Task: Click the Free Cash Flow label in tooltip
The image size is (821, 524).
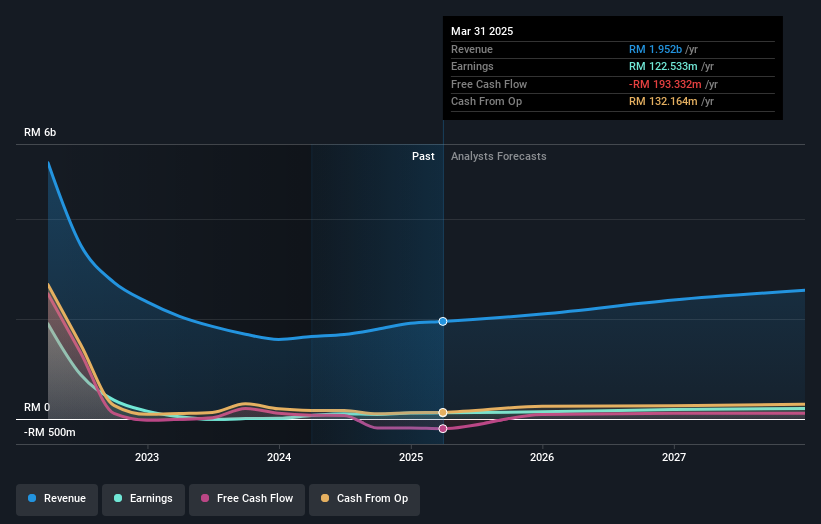Action: click(489, 84)
